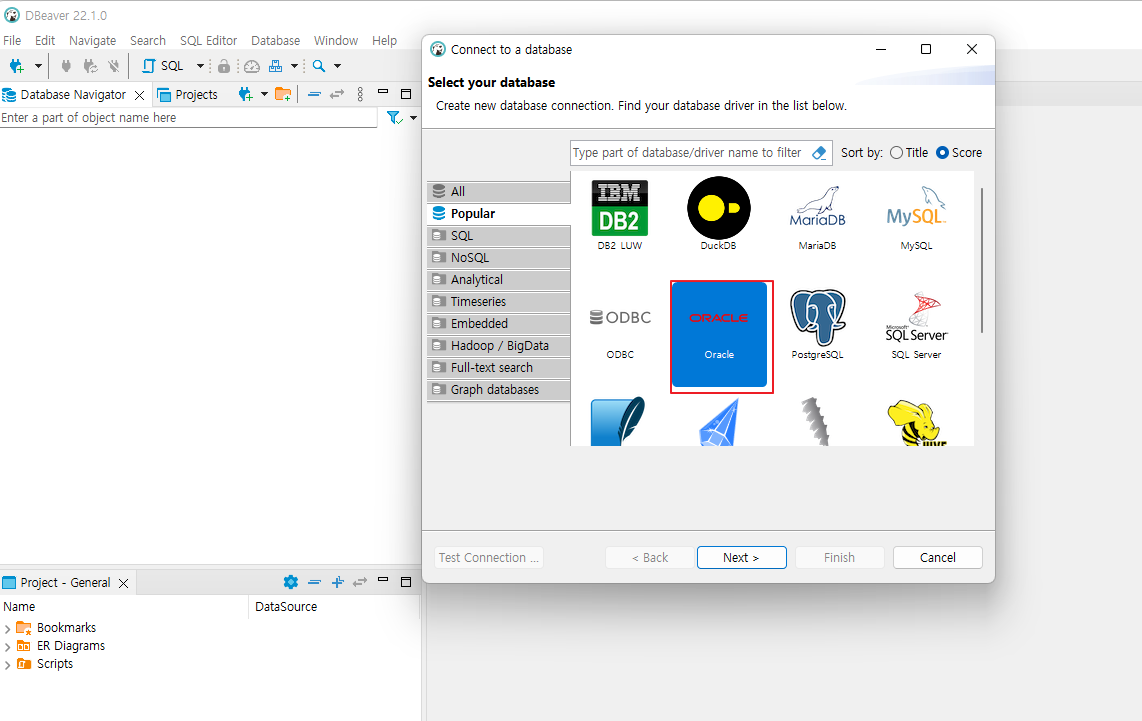The image size is (1142, 721).
Task: Switch to the Projects tab
Action: tap(188, 95)
